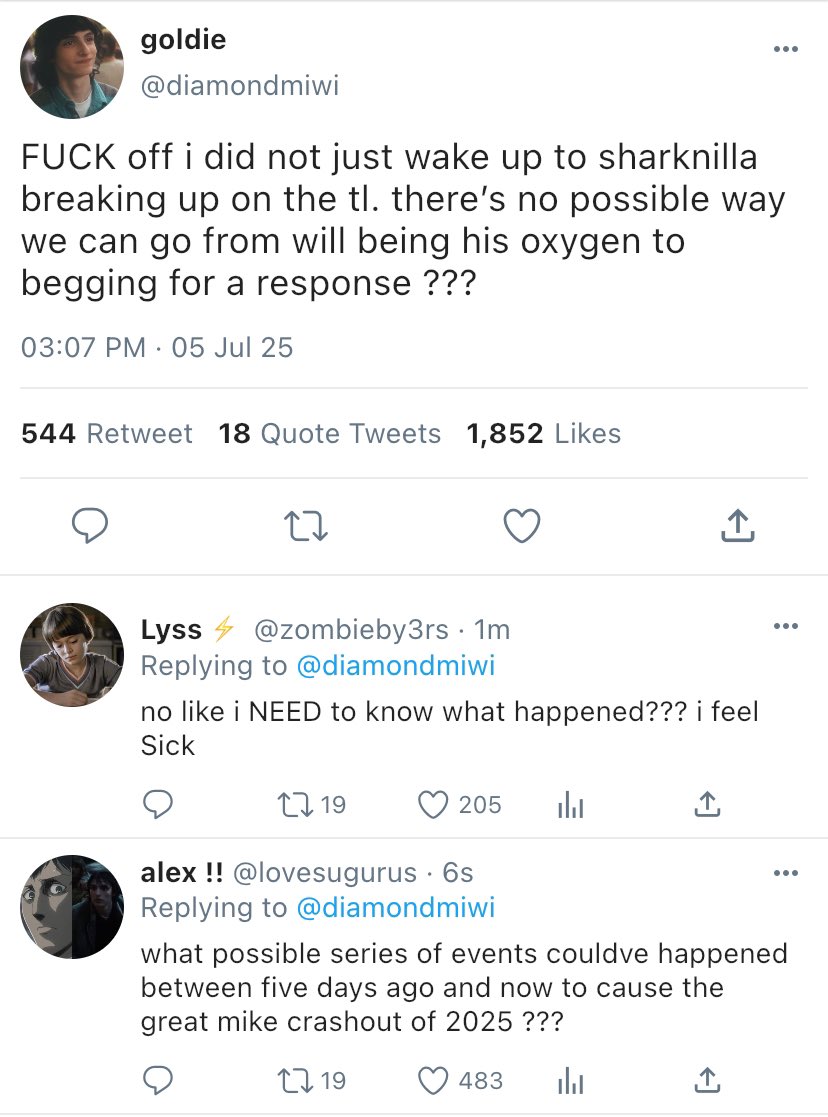Share goldie's main tweet
Screen dimensions: 828x1117
point(736,526)
